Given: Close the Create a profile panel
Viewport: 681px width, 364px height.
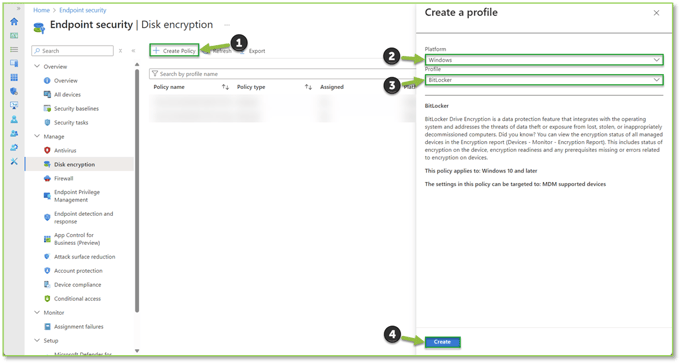Looking at the screenshot, I should tap(656, 13).
